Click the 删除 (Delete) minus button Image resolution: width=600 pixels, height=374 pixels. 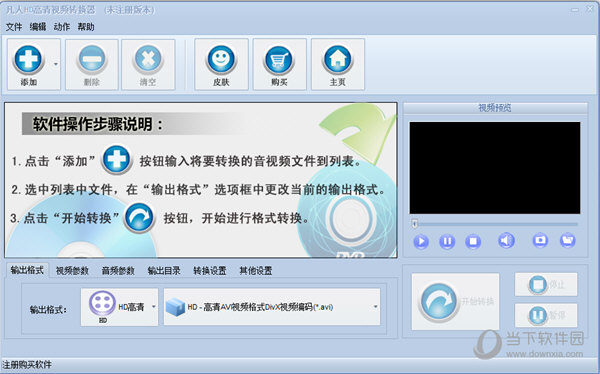coord(91,64)
